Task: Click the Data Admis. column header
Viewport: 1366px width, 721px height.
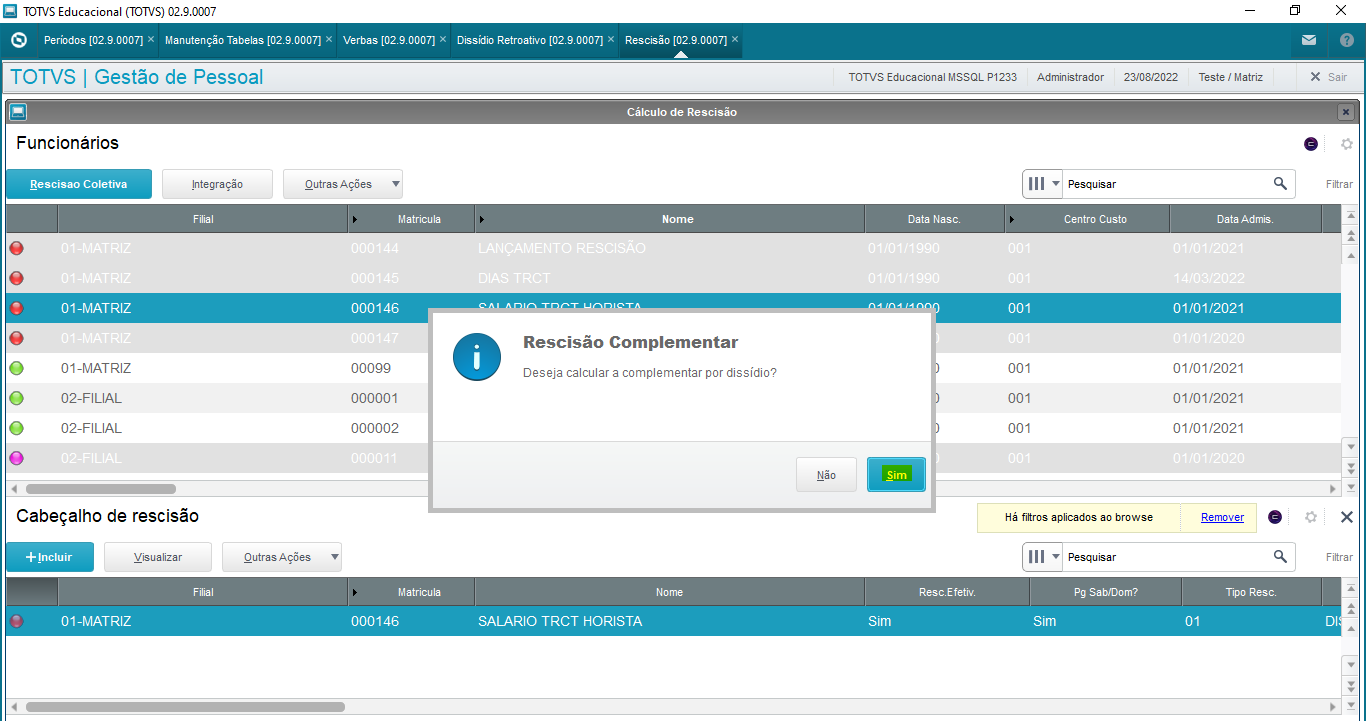Action: (1245, 219)
